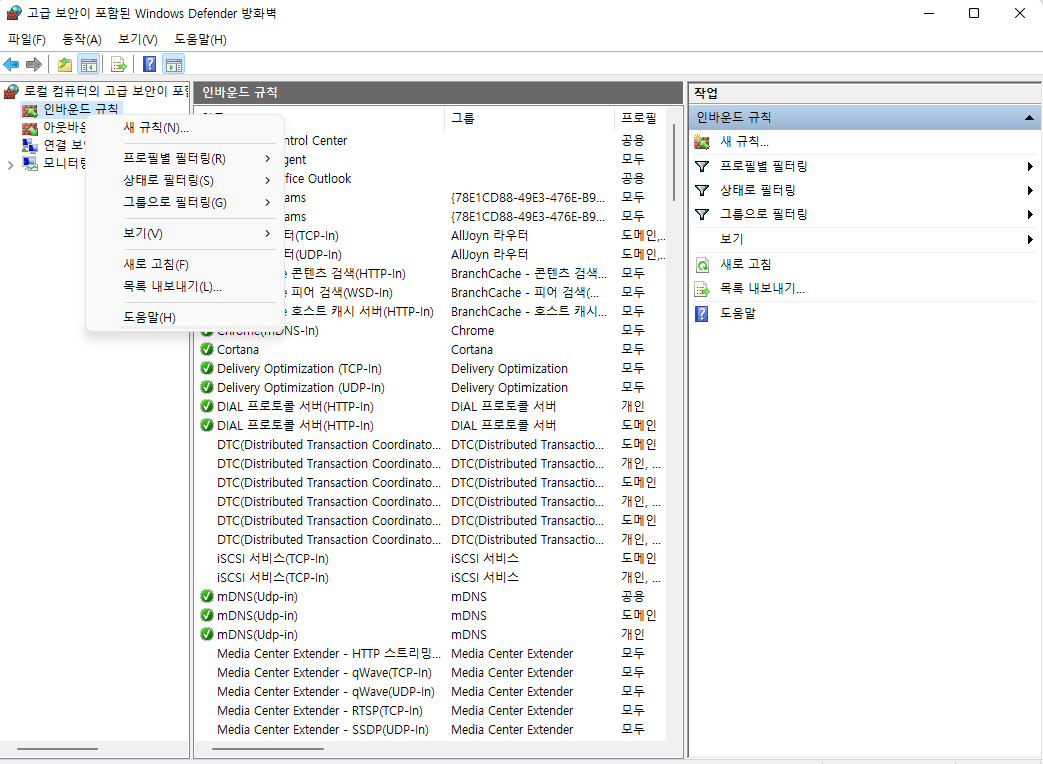Screen dimensions: 1043x764
Task: Click 상태로 필터링 funnel icon in actions pane
Action: point(702,190)
